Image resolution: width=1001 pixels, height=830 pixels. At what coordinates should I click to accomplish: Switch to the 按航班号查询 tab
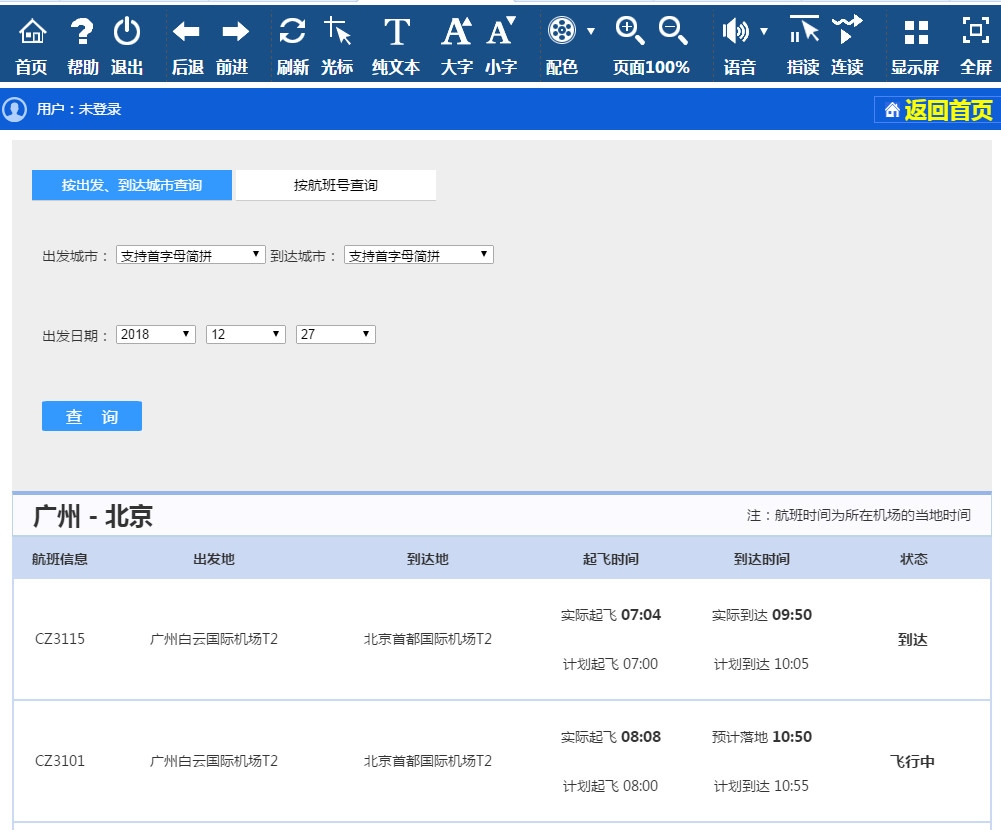click(336, 185)
